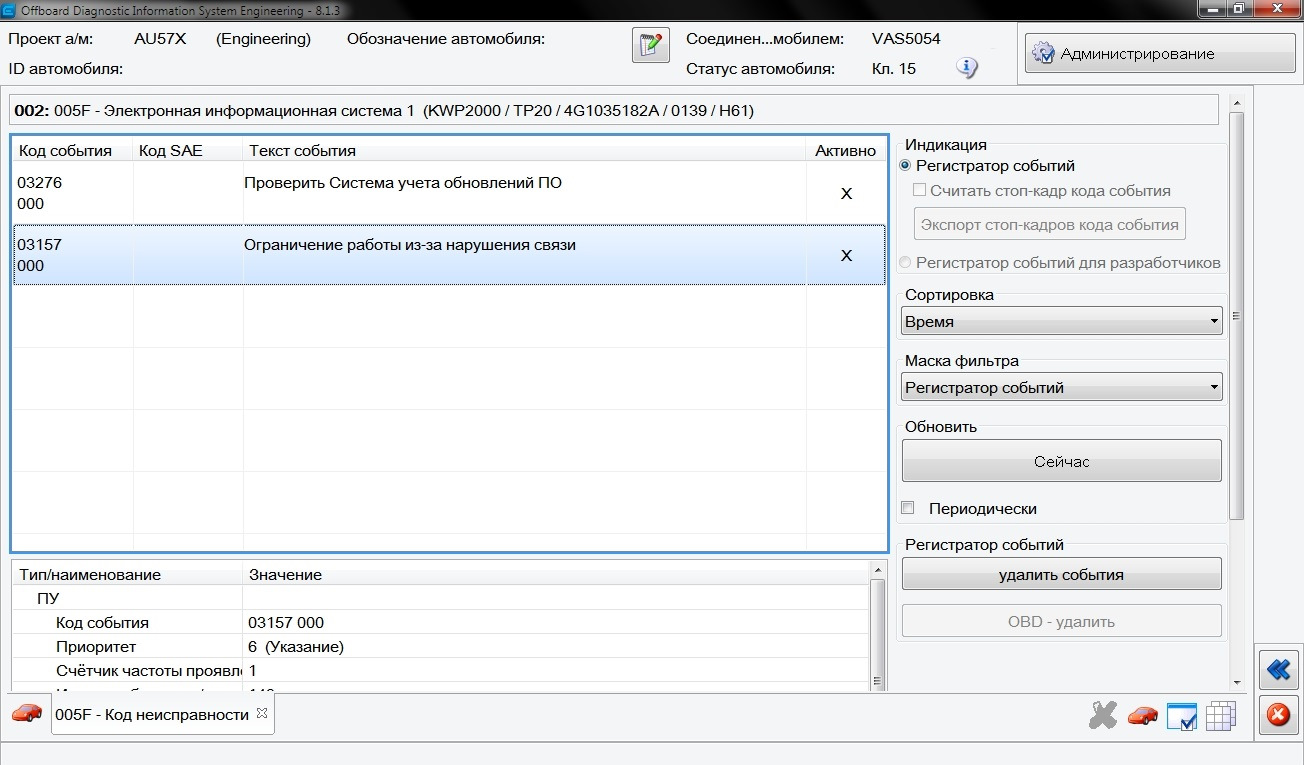Click the vehicle status info bubble icon
Viewport: 1304px width, 765px height.
[966, 68]
